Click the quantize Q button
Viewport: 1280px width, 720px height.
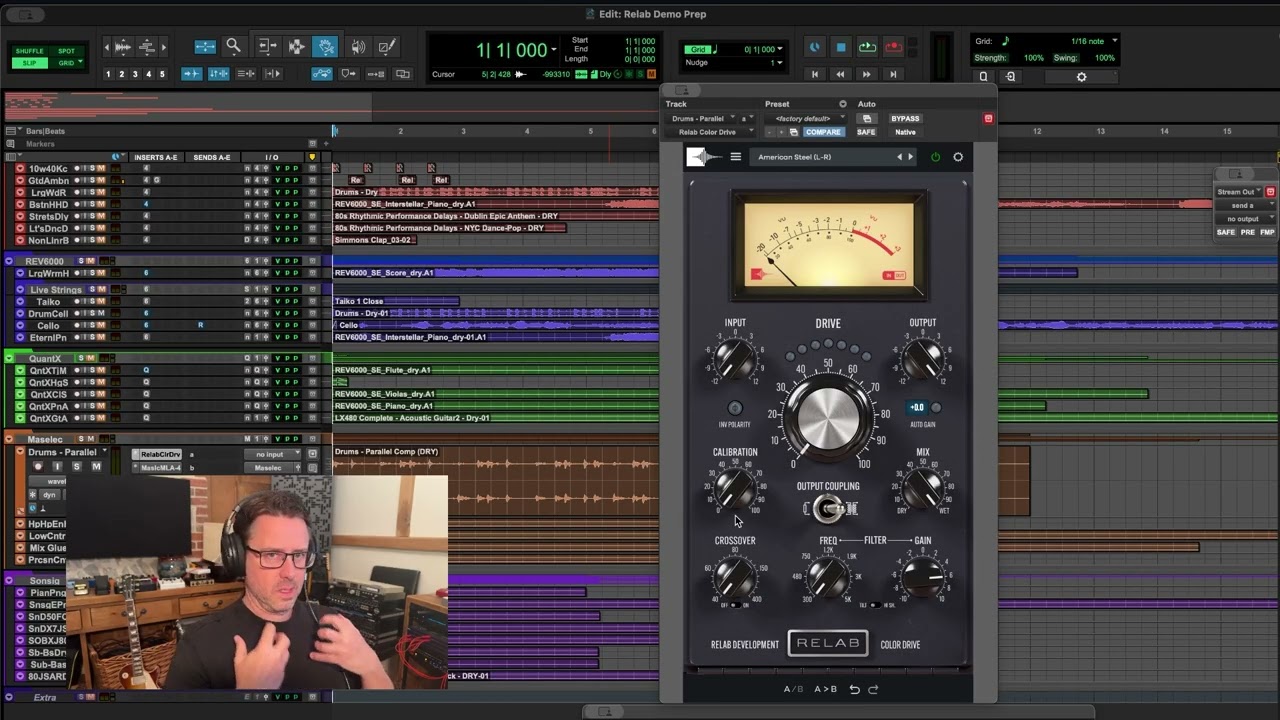[x=983, y=77]
